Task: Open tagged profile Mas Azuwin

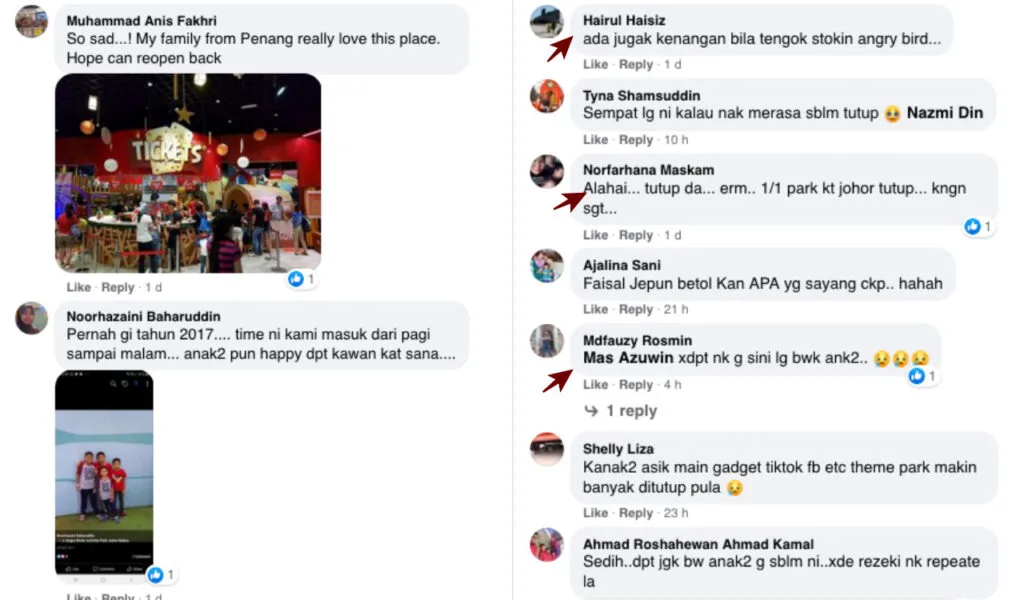Action: pos(628,358)
